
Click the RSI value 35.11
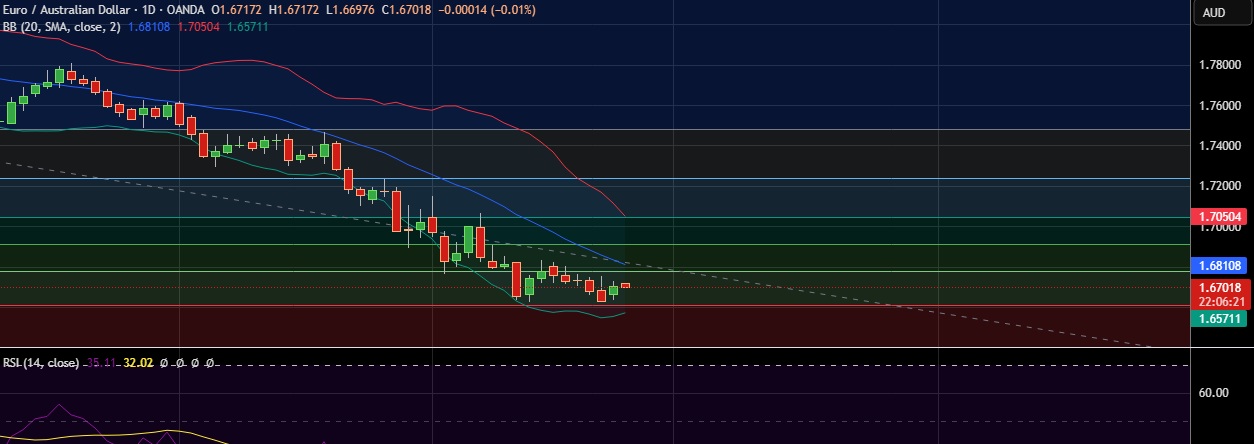pyautogui.click(x=101, y=363)
